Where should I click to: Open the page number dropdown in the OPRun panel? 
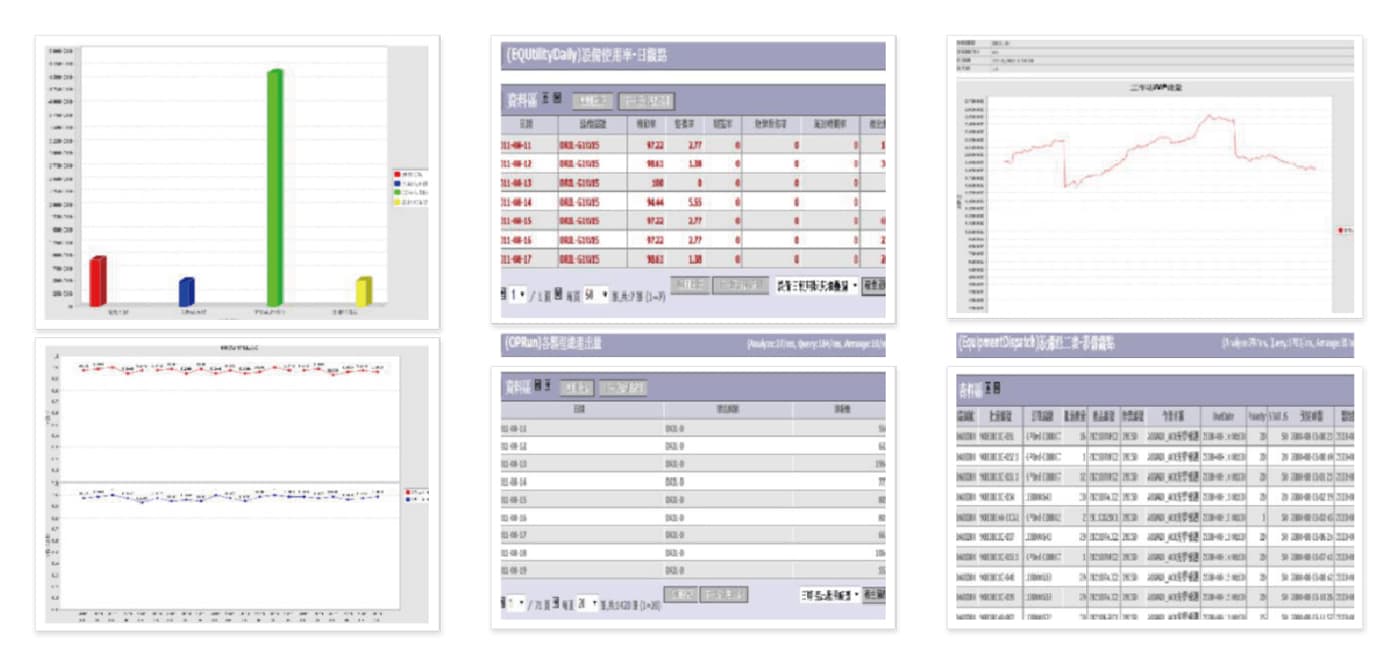click(516, 604)
